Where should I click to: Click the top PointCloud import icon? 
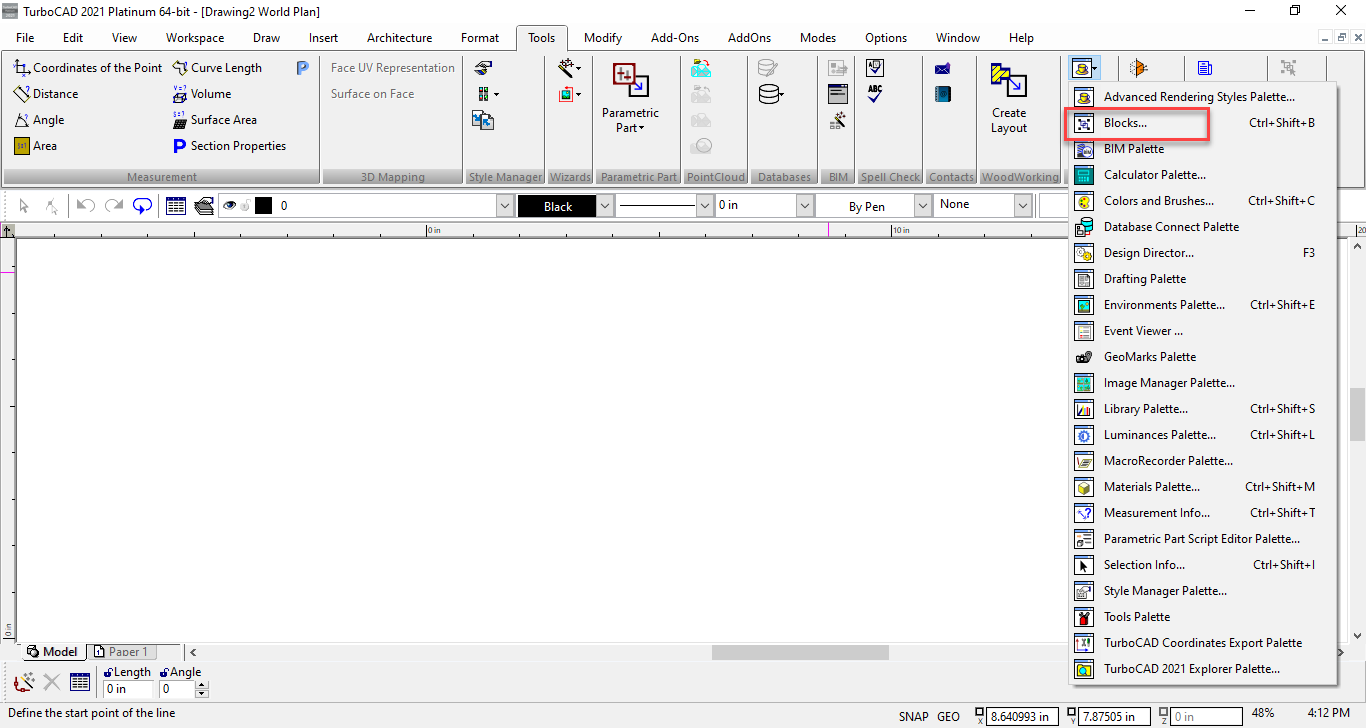(x=701, y=68)
